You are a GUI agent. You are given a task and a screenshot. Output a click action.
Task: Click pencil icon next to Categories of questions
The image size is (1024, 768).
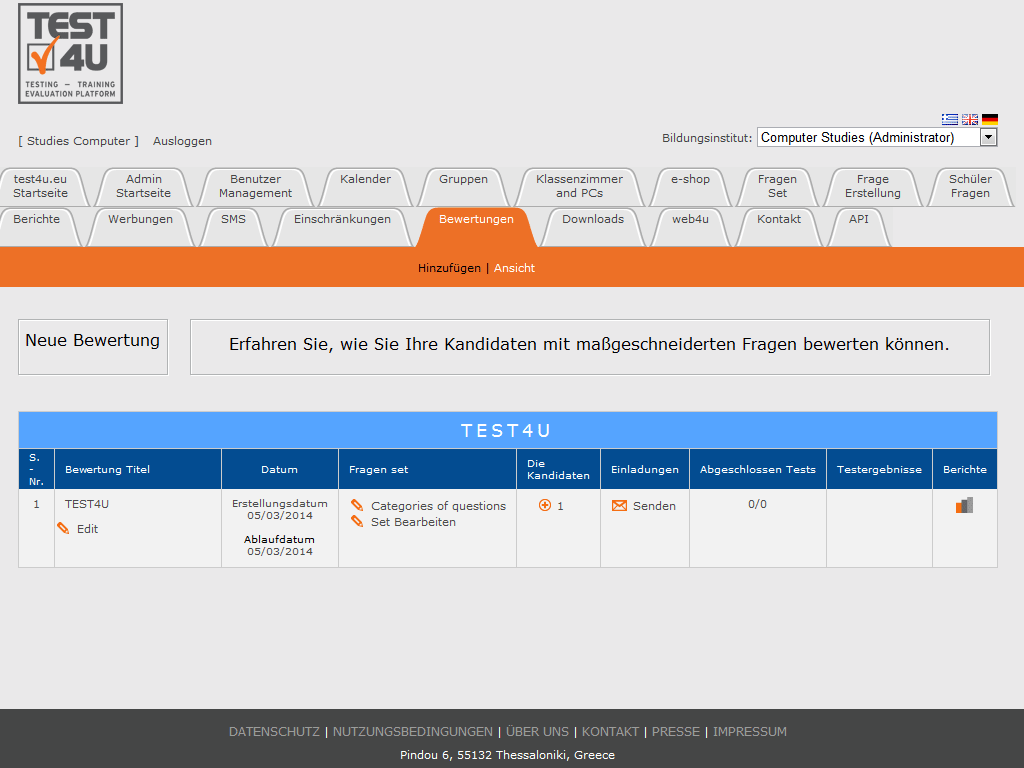click(x=357, y=505)
